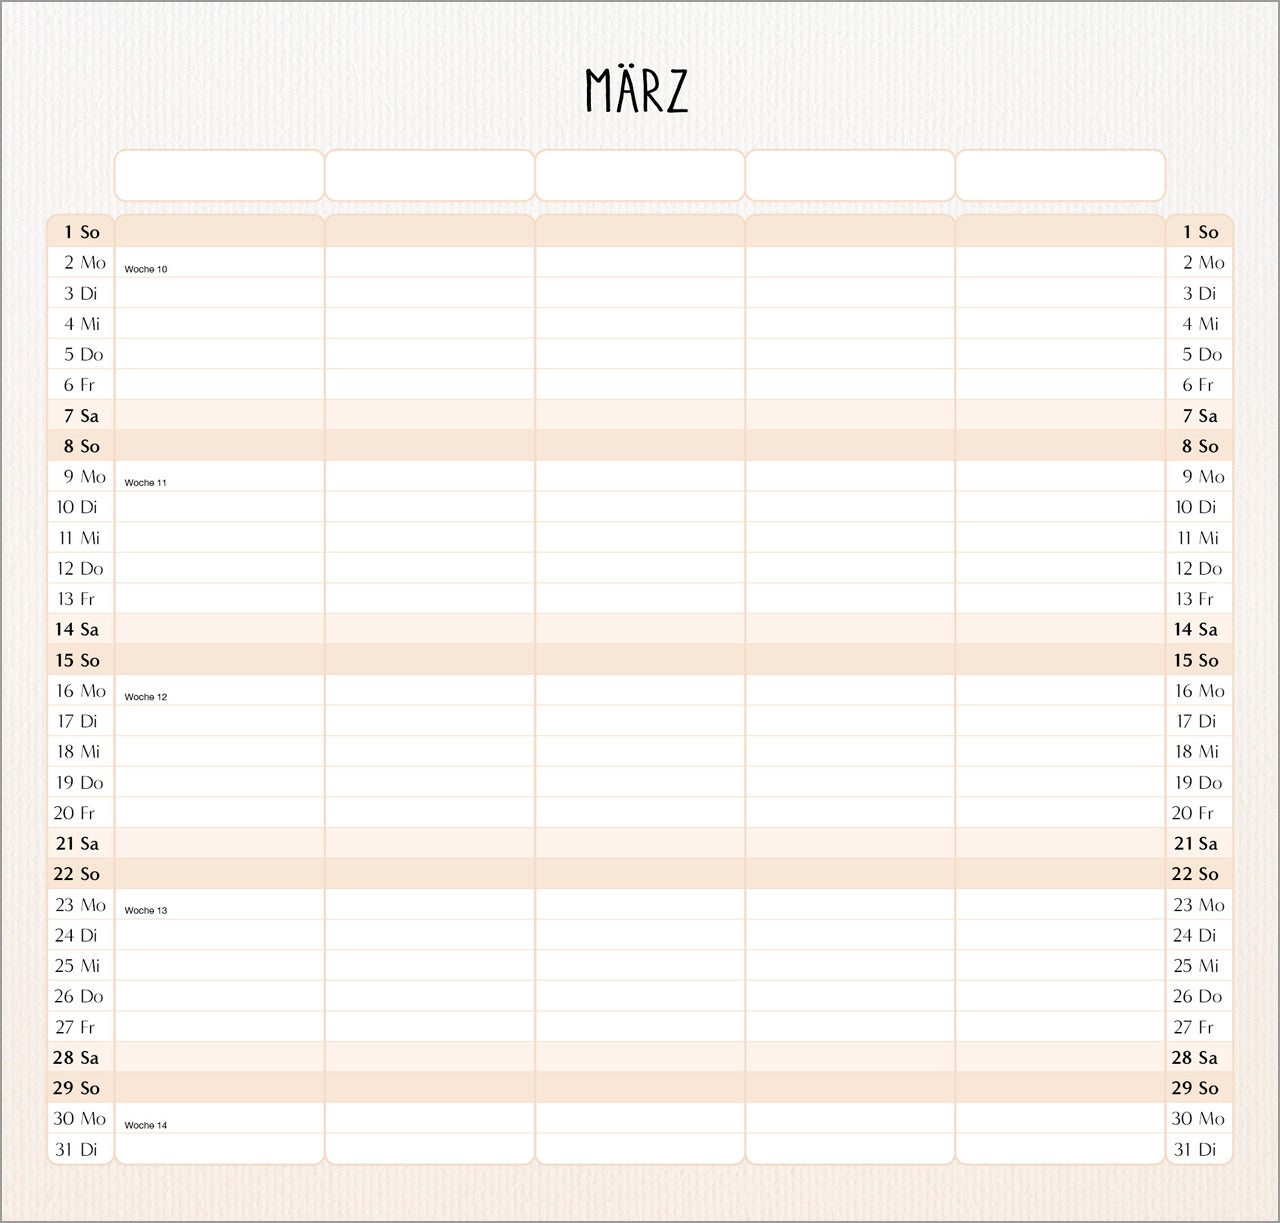The height and width of the screenshot is (1223, 1280).
Task: Click "12 Do" in the left date column
Action: click(x=80, y=569)
